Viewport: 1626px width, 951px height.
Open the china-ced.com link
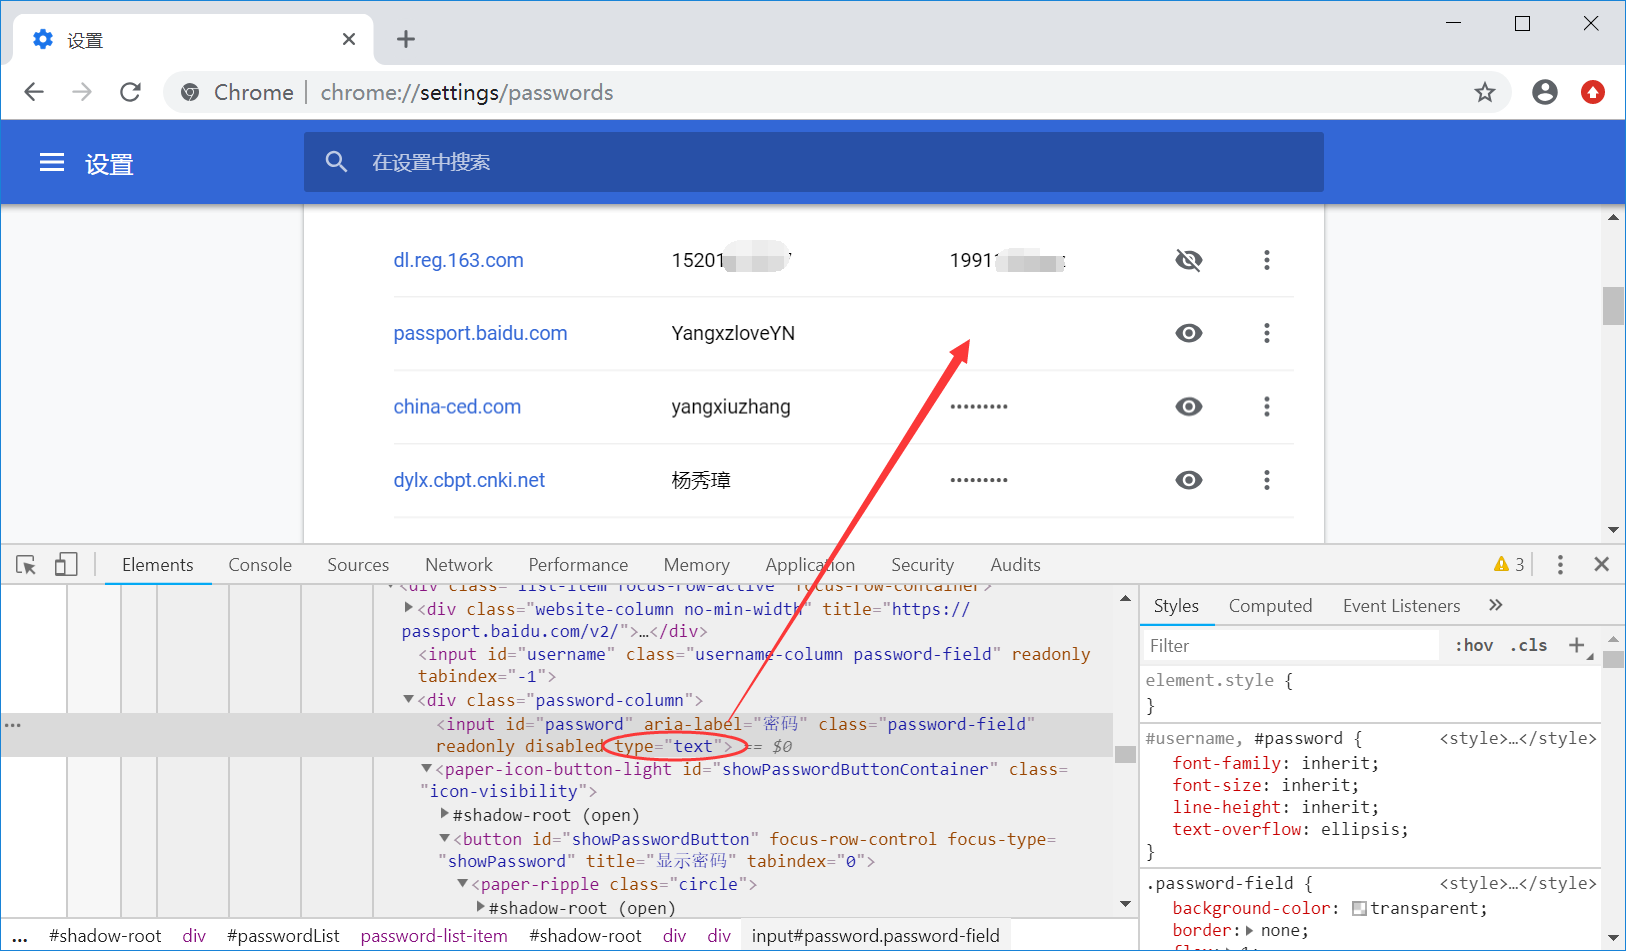click(x=457, y=407)
